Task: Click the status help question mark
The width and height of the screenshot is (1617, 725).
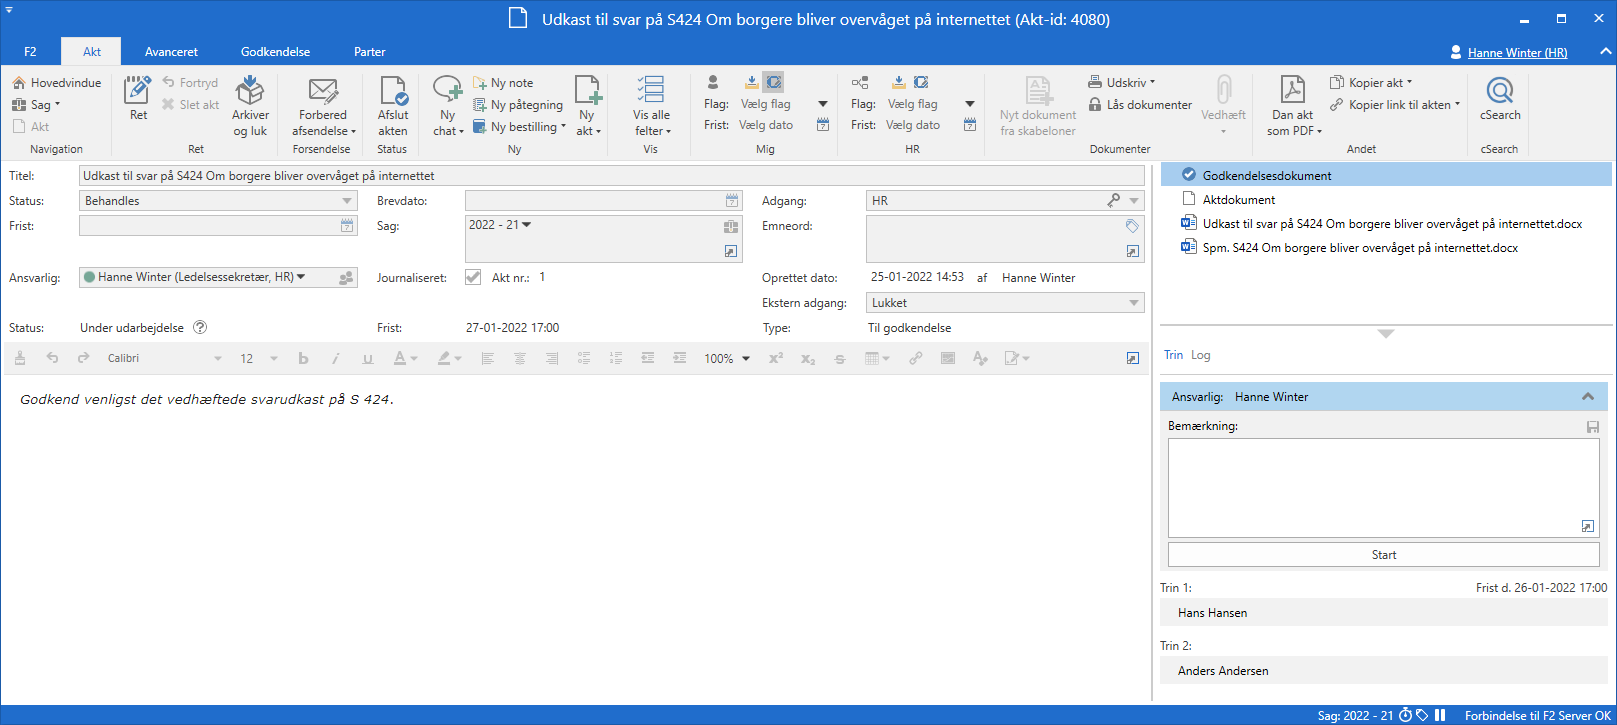Action: click(200, 327)
